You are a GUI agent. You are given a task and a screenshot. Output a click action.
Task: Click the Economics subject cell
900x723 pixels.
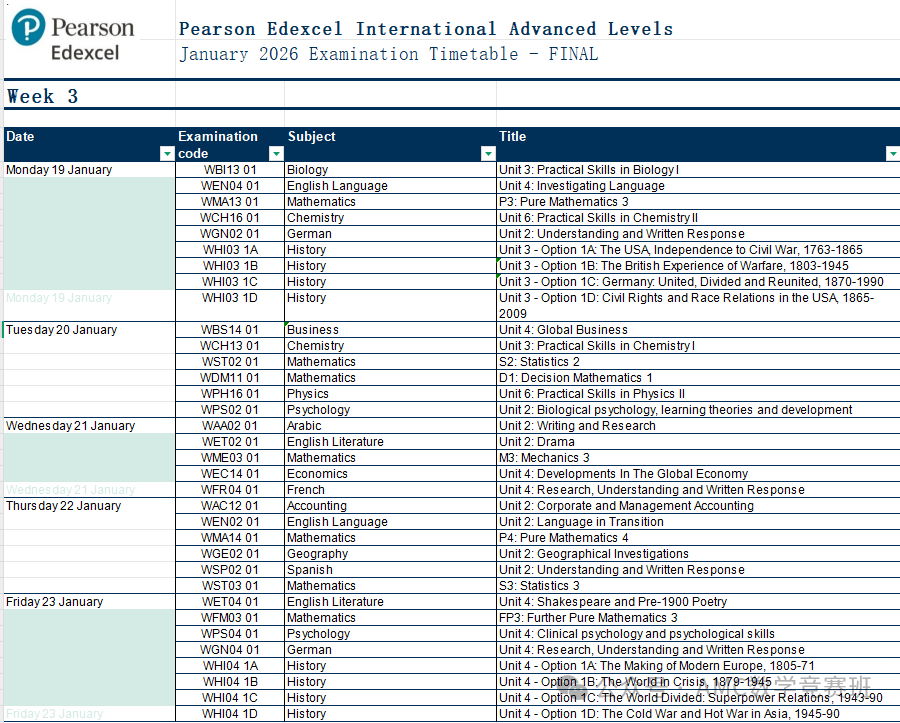(x=317, y=474)
